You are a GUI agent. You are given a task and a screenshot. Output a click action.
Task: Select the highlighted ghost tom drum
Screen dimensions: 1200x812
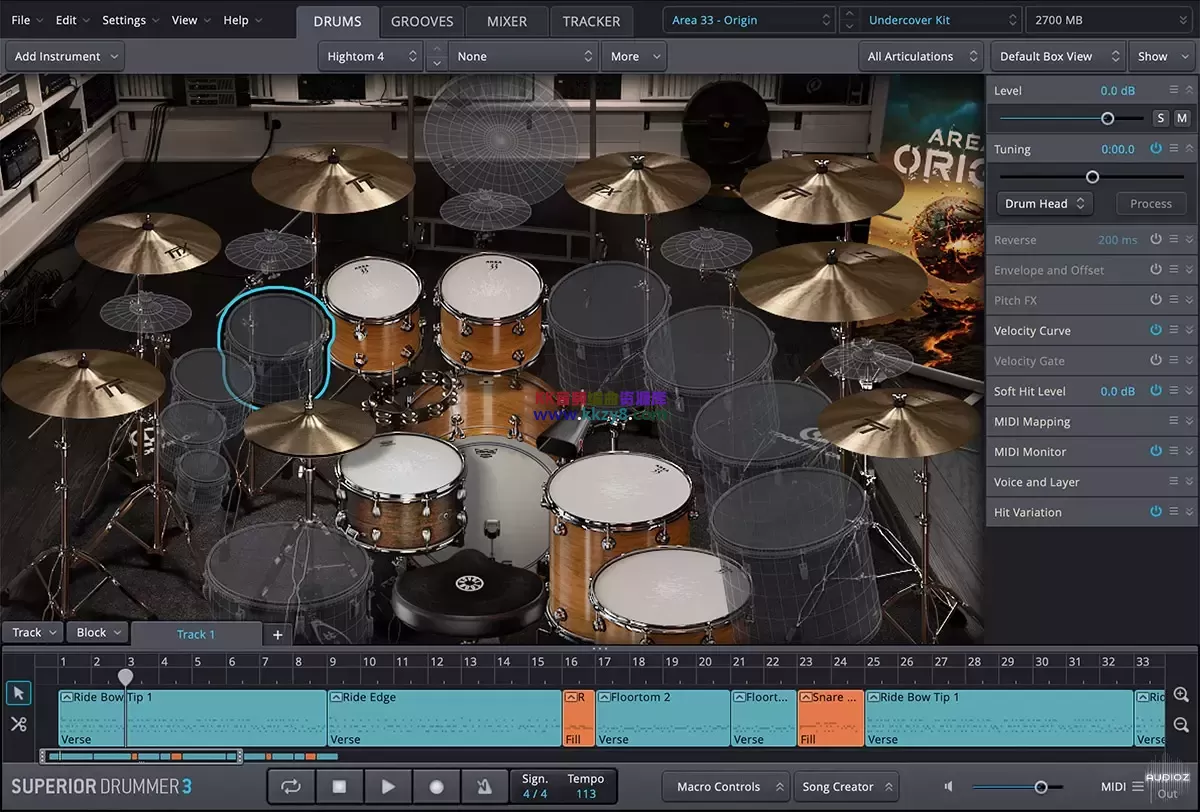pos(276,347)
